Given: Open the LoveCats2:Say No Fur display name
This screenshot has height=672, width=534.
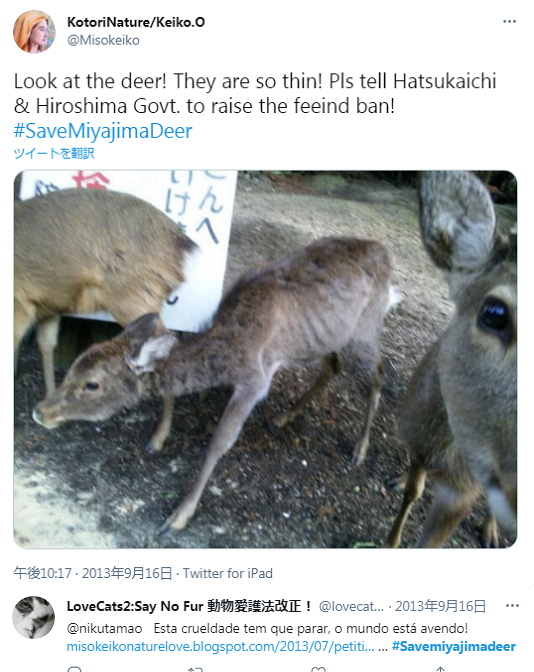Looking at the screenshot, I should [189, 606].
